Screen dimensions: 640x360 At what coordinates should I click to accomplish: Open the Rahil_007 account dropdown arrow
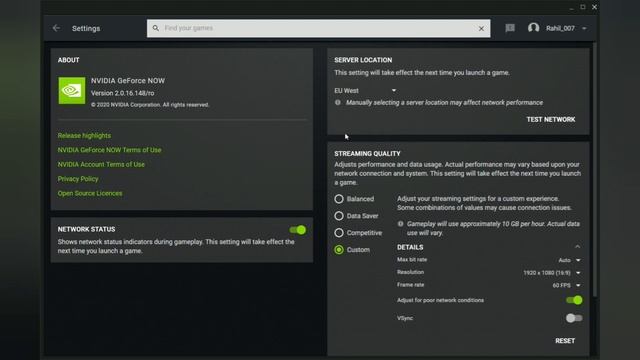click(x=584, y=29)
